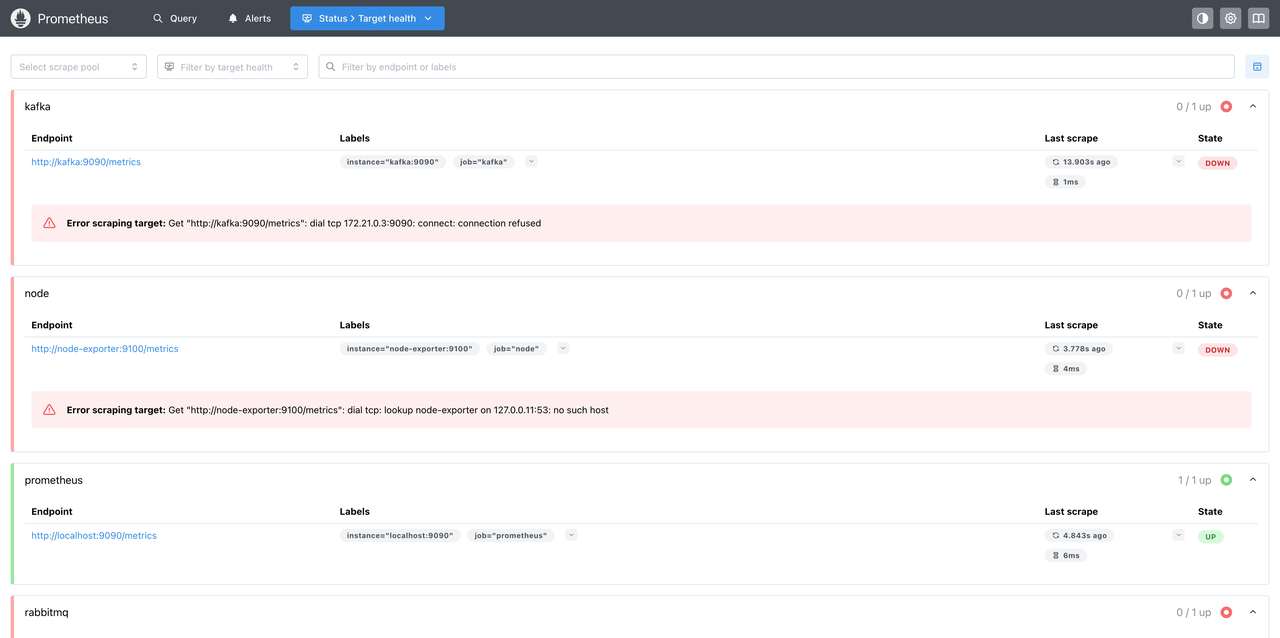Expand the kafka target labels chevron
The image size is (1280, 638).
coord(531,161)
